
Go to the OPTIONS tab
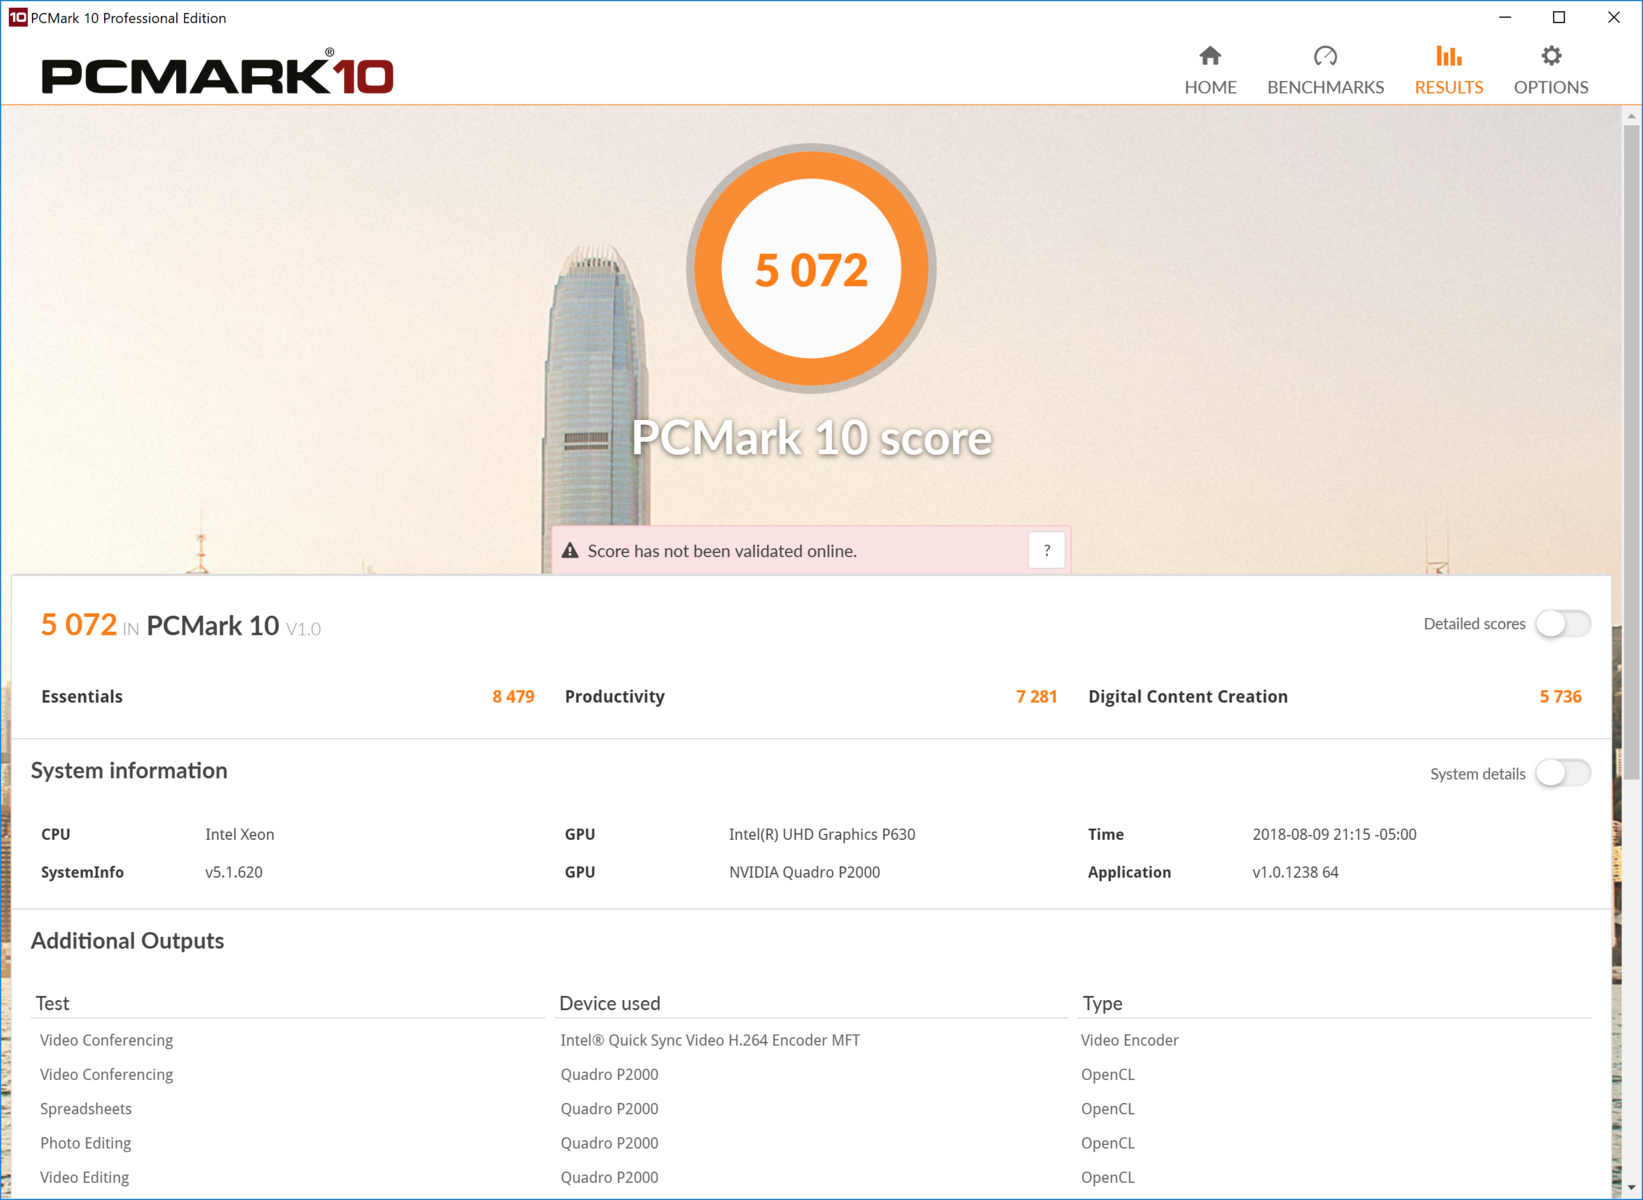[x=1551, y=70]
